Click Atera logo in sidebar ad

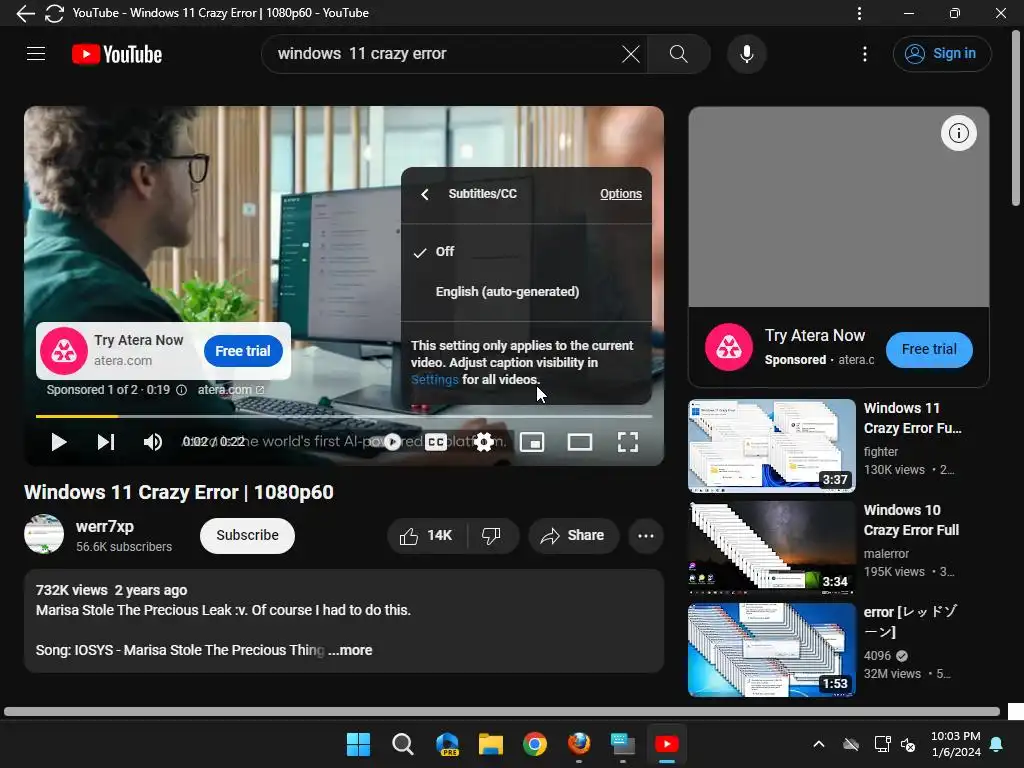[x=729, y=347]
